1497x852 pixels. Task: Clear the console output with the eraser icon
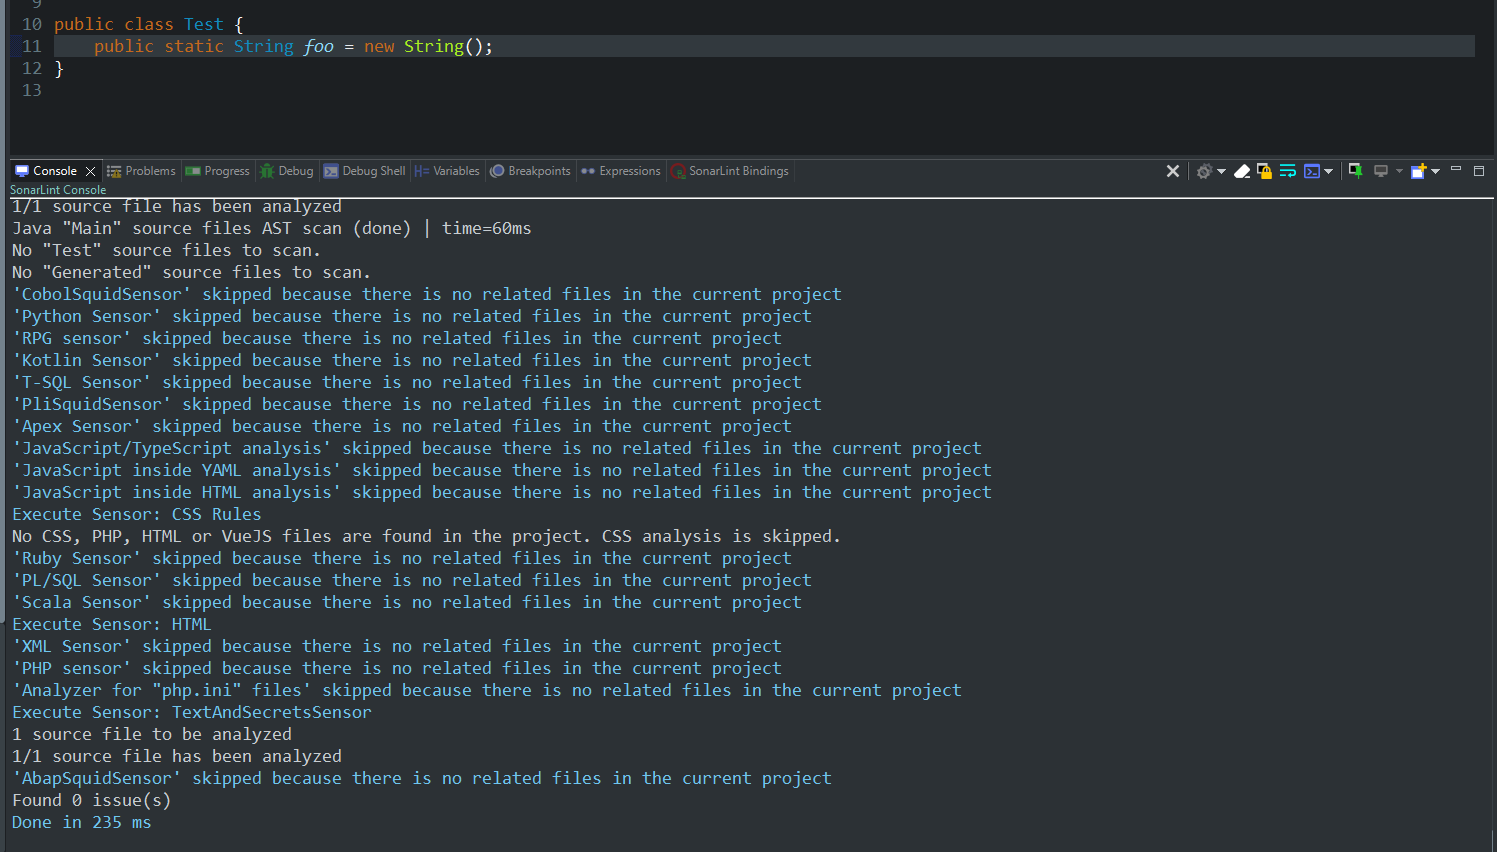click(1242, 171)
